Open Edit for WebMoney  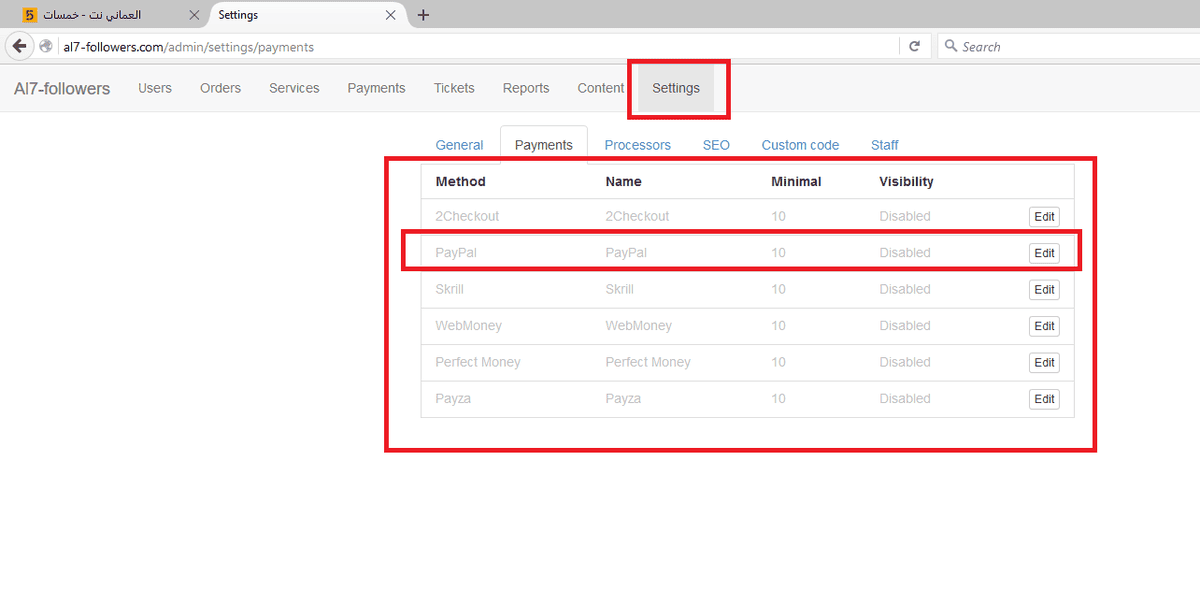click(x=1044, y=326)
